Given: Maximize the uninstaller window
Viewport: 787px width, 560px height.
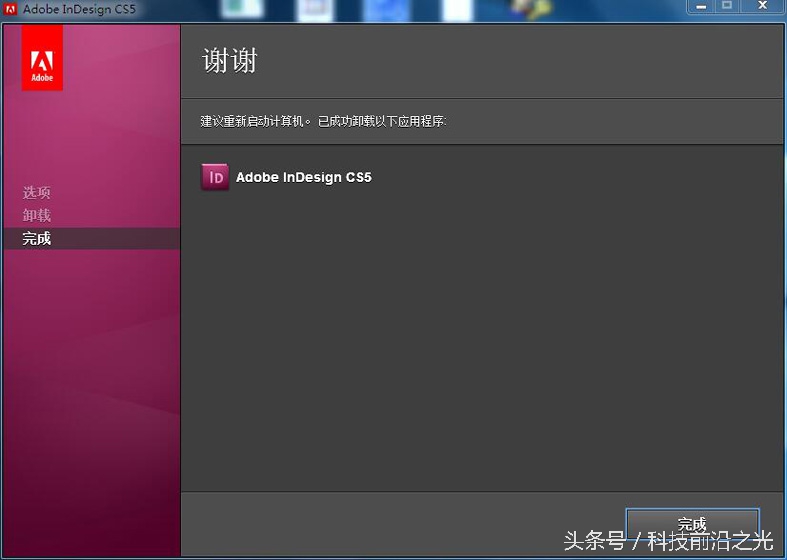Looking at the screenshot, I should pos(727,6).
